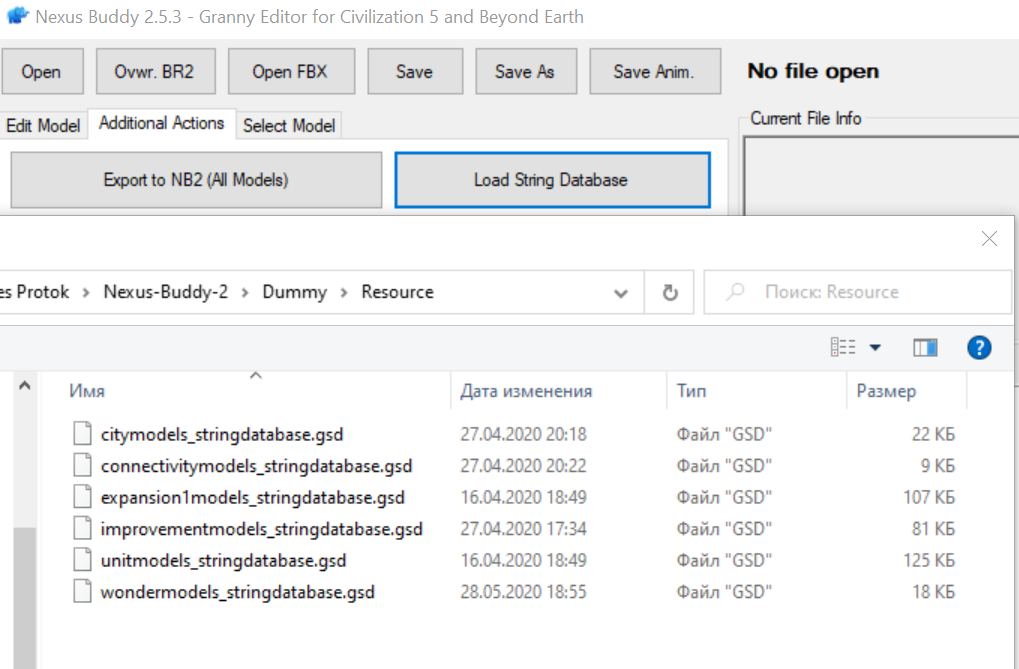The image size is (1019, 669).
Task: Toggle the preview pane icon
Action: point(925,348)
